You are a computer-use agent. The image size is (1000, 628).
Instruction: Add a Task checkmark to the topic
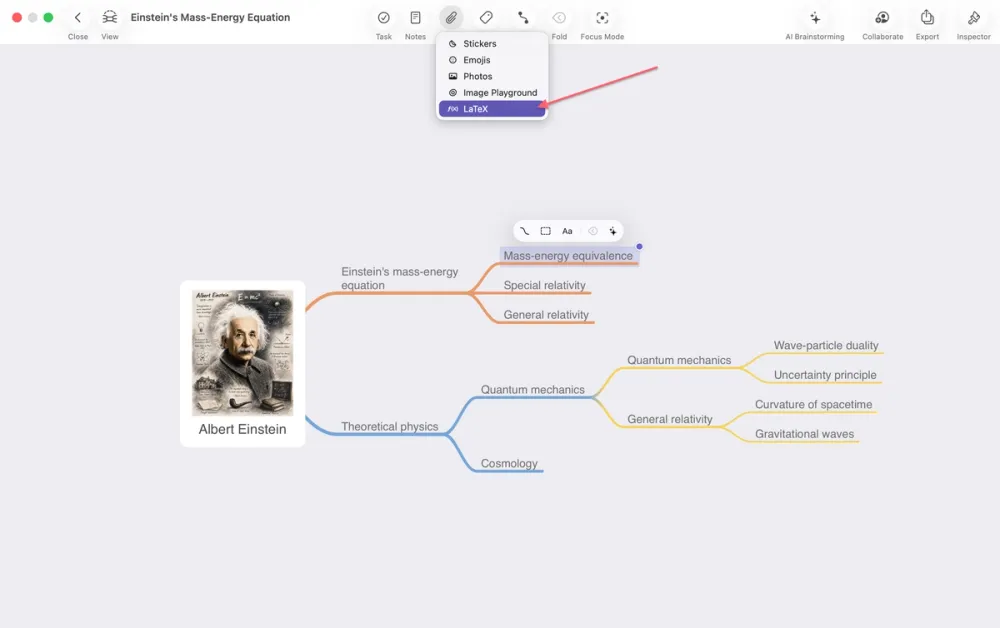click(x=383, y=18)
